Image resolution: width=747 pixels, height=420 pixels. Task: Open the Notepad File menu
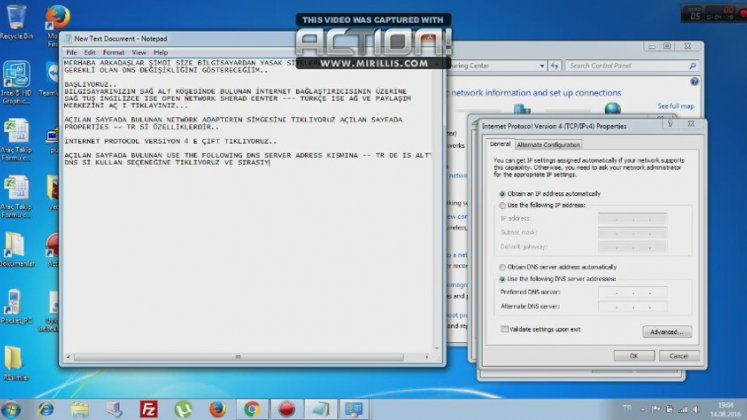[71, 52]
